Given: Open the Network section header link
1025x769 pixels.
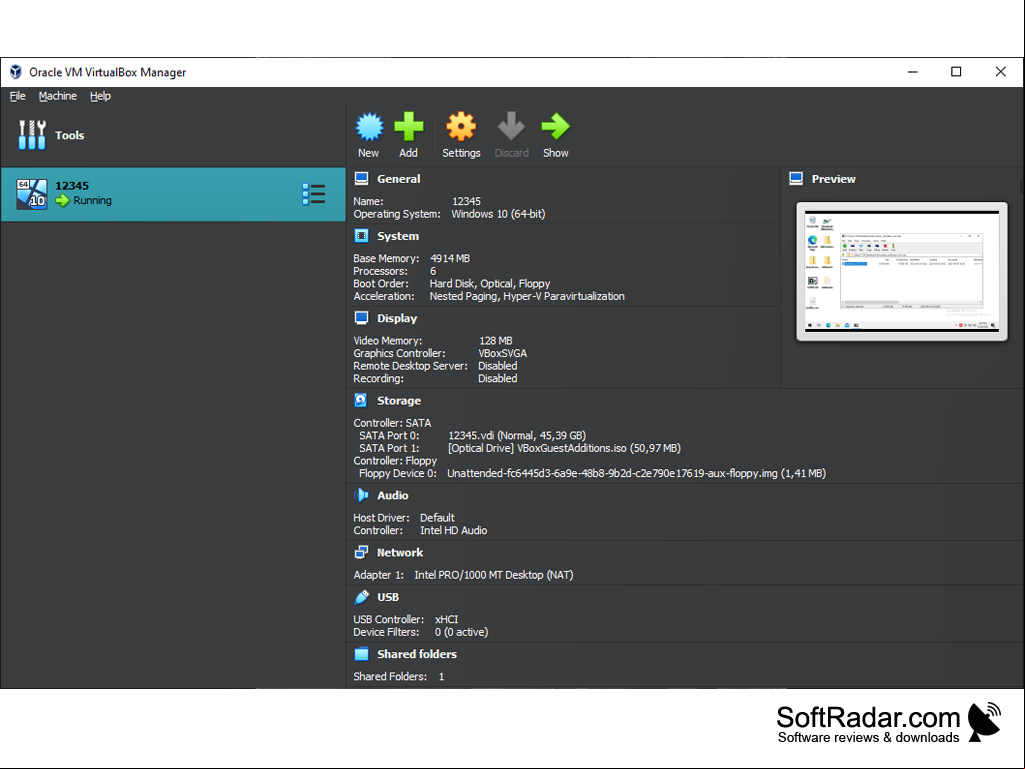Looking at the screenshot, I should click(x=400, y=553).
